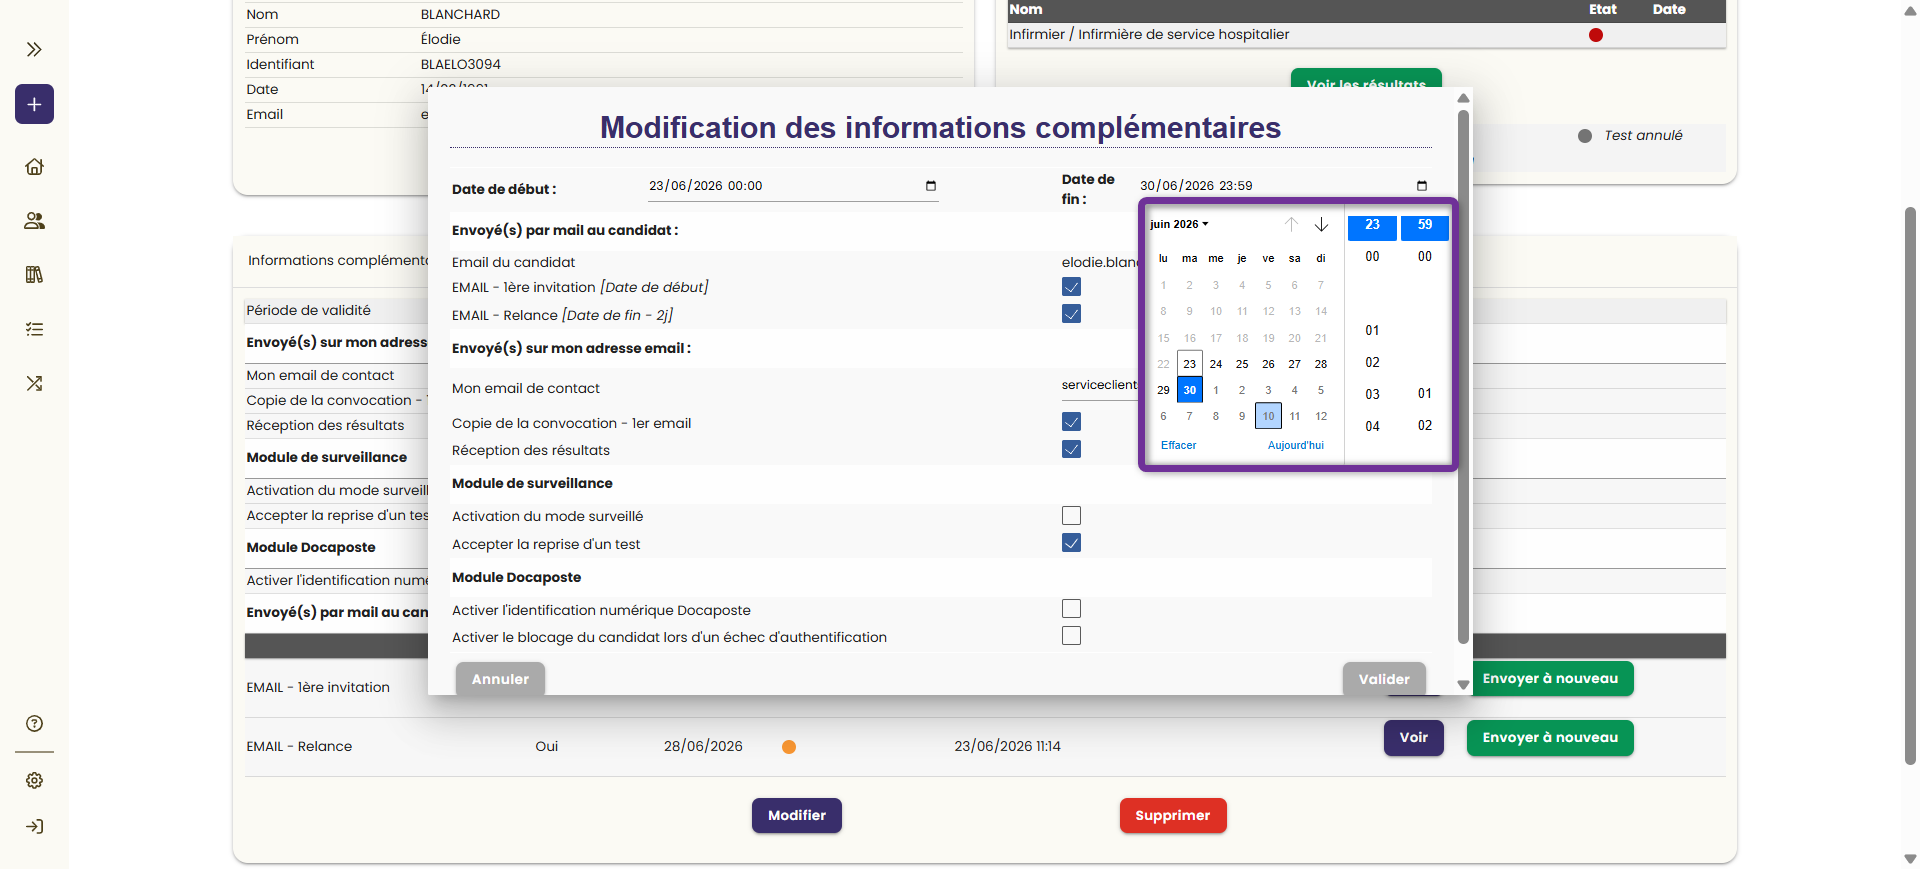Image resolution: width=1920 pixels, height=869 pixels.
Task: Click modal scrollbar up arrow
Action: click(x=1463, y=98)
